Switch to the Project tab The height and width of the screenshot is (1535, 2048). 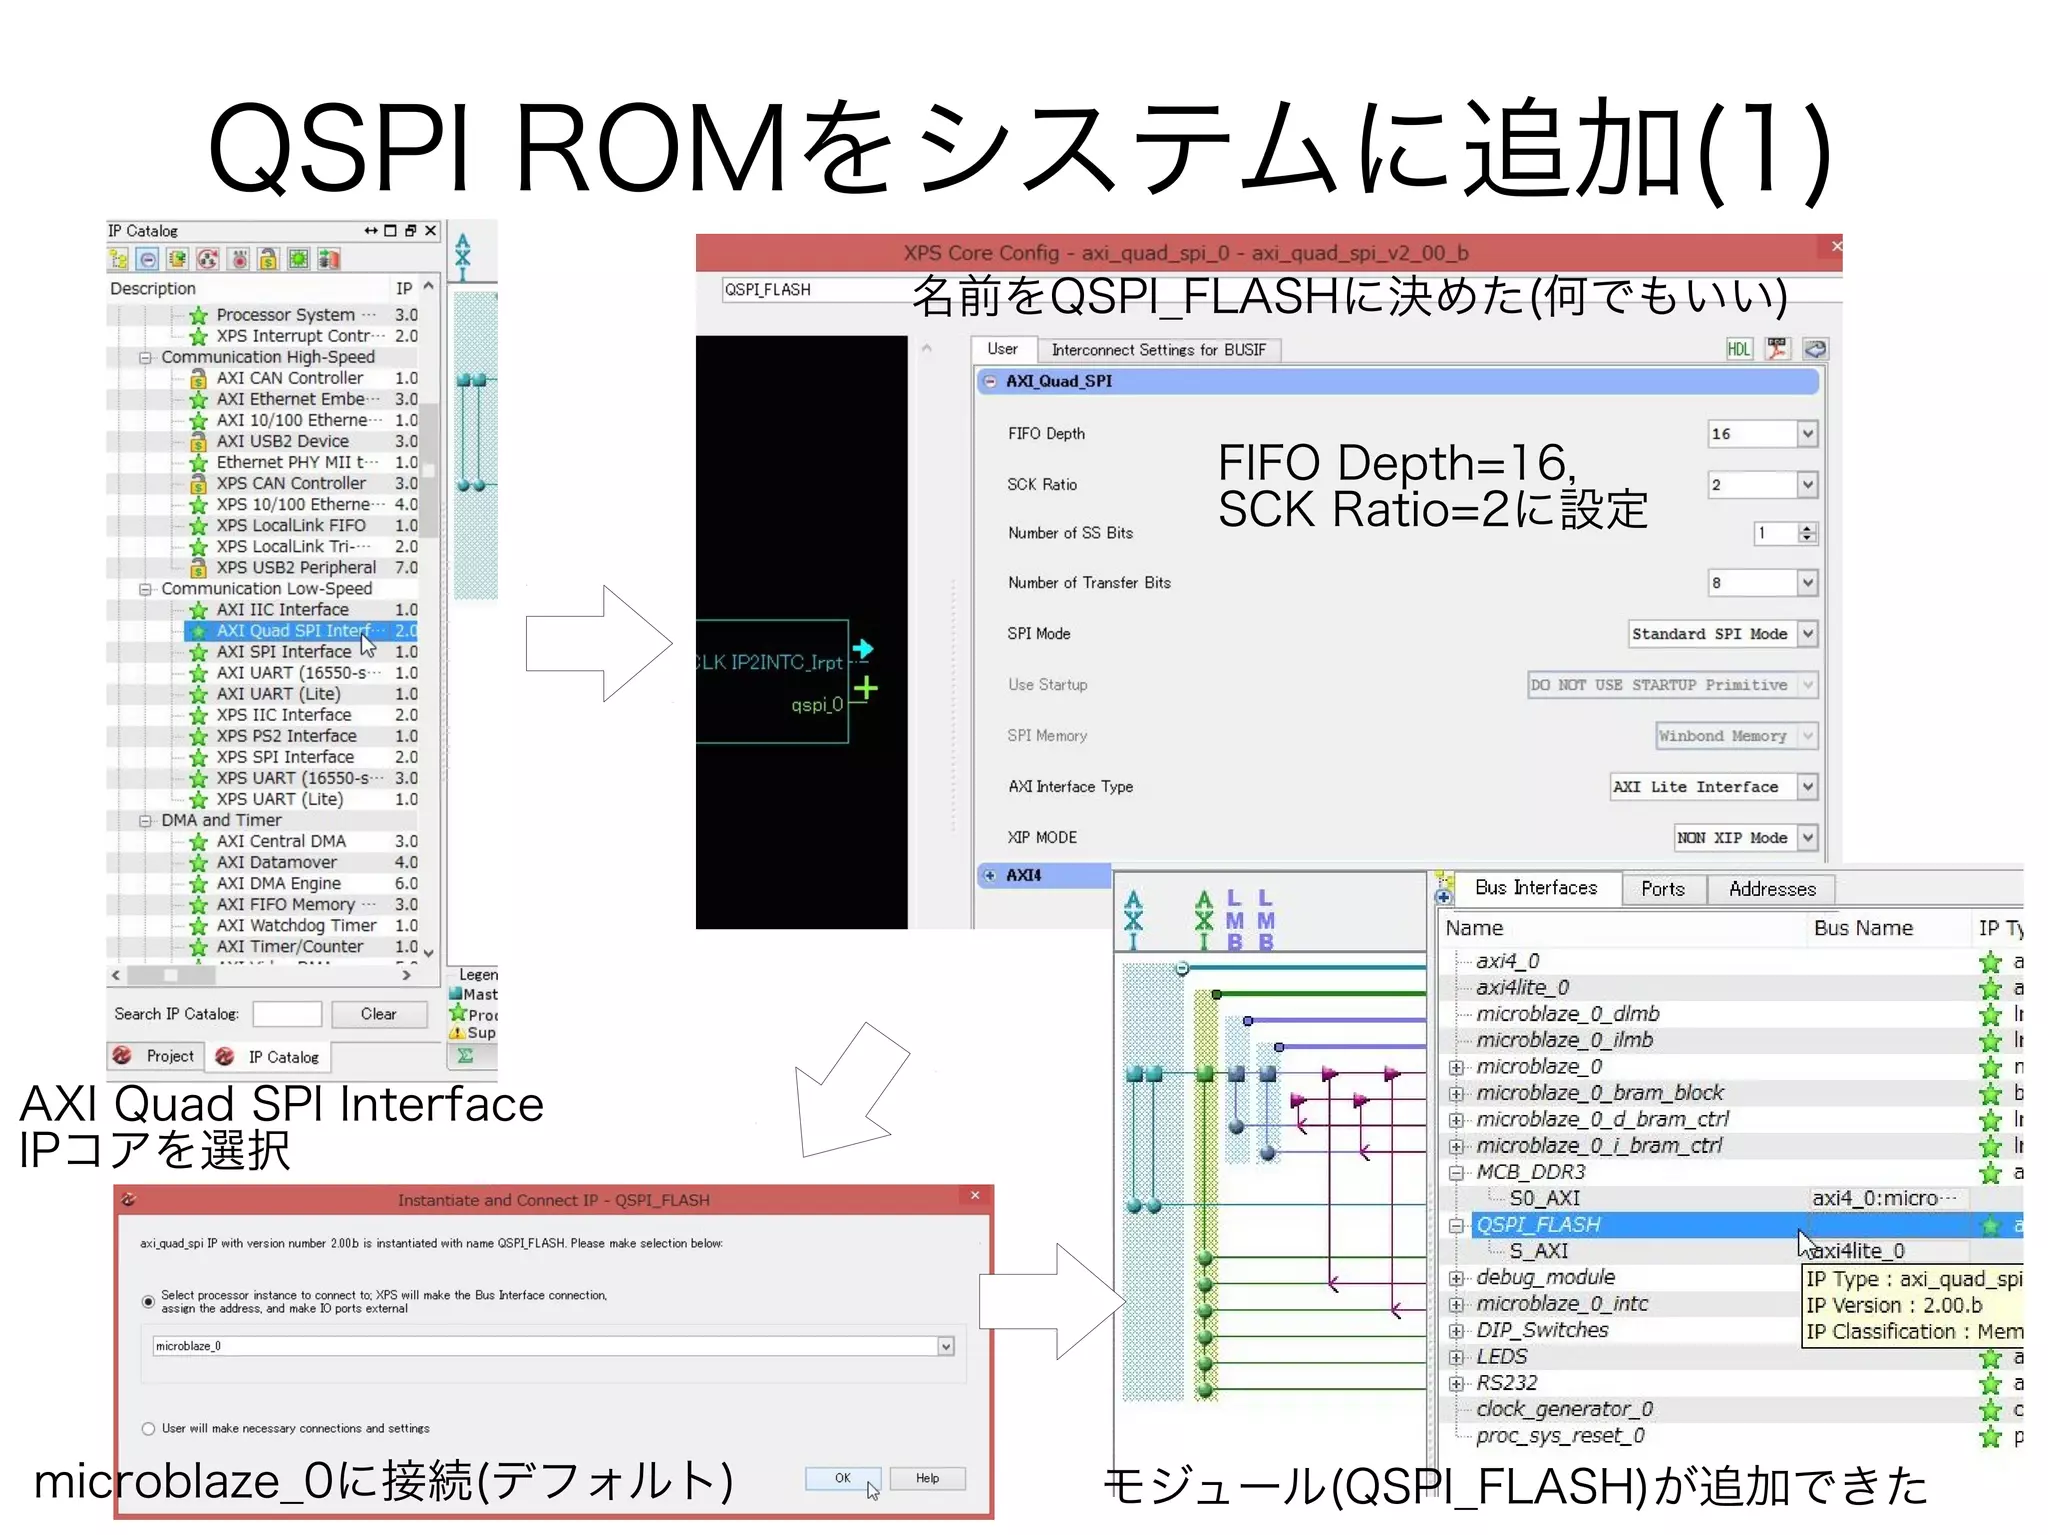click(155, 1056)
